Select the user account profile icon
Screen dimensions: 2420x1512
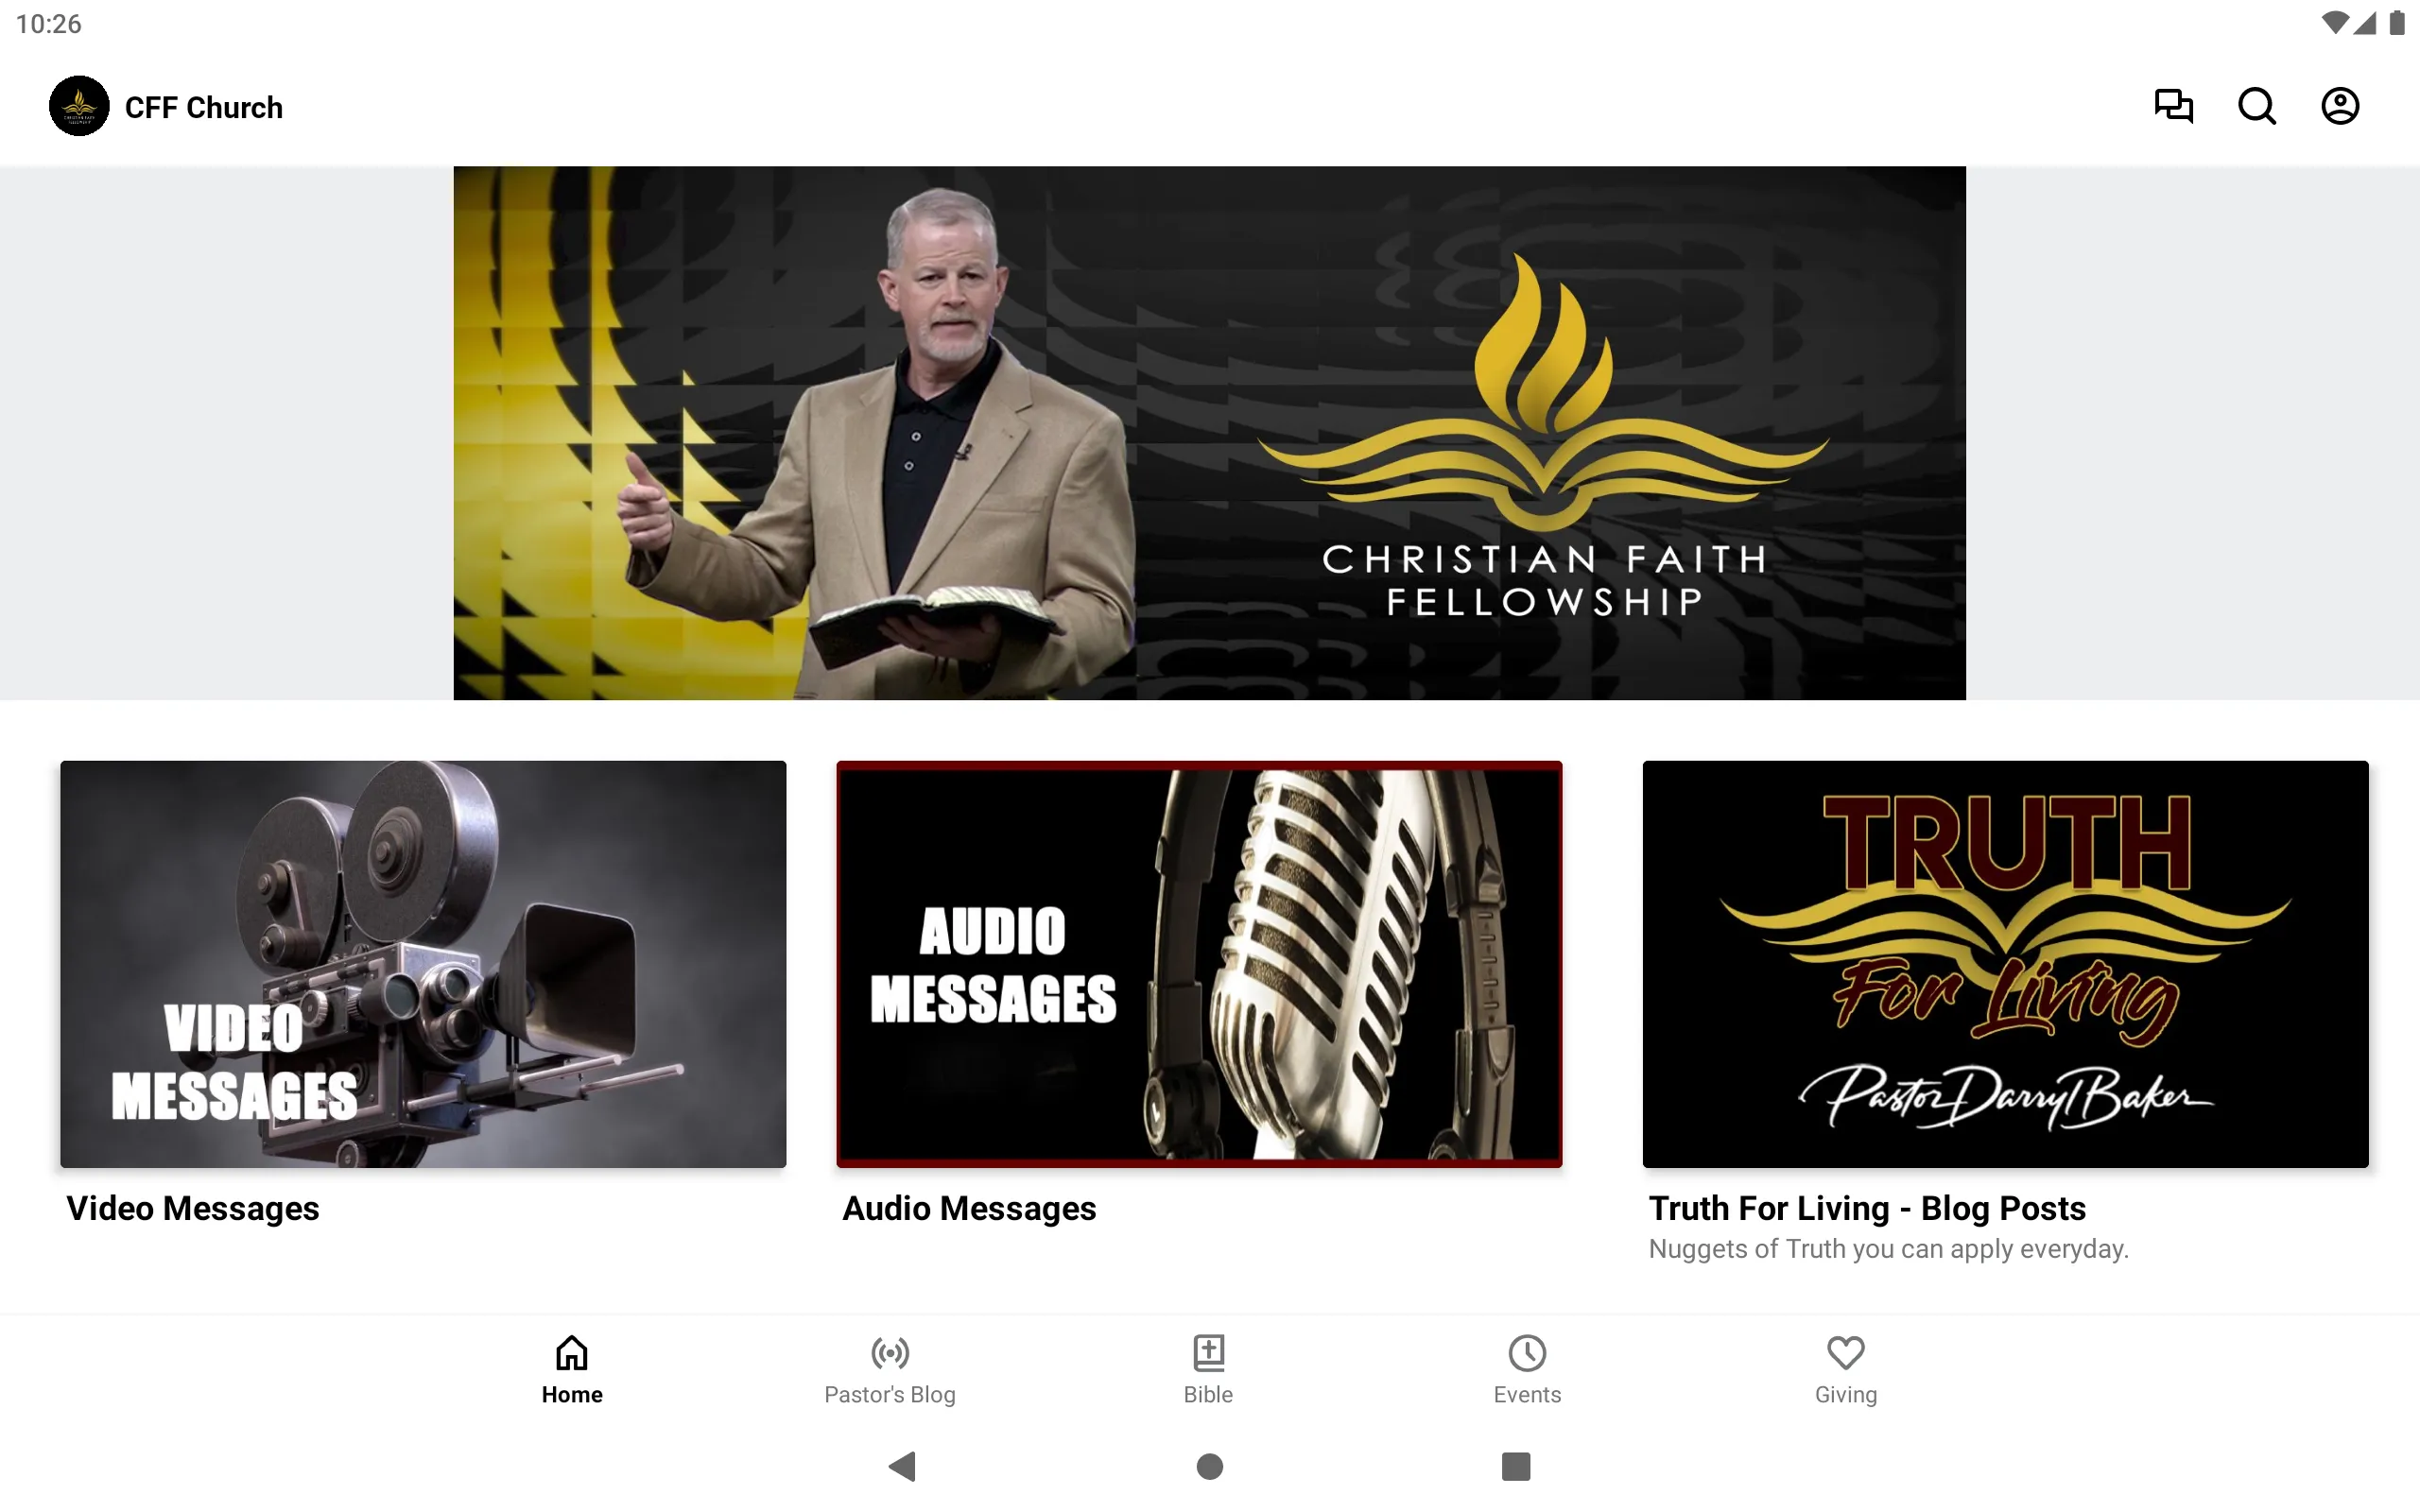click(x=2338, y=106)
